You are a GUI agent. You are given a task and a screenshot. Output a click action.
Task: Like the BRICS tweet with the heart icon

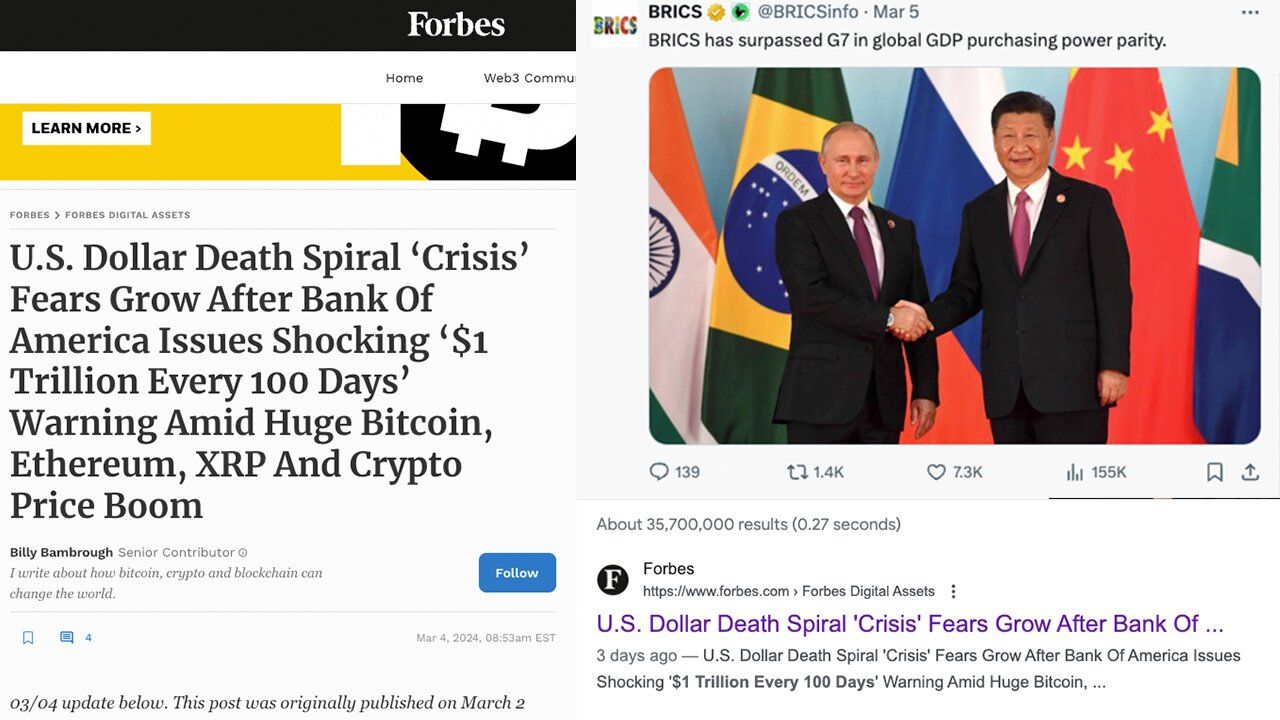pyautogui.click(x=936, y=472)
